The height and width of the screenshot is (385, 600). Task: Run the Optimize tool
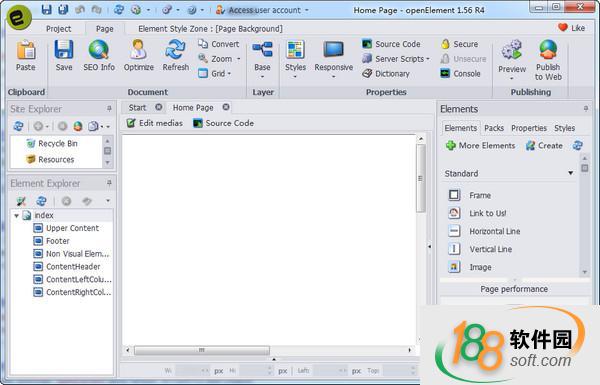click(x=139, y=56)
